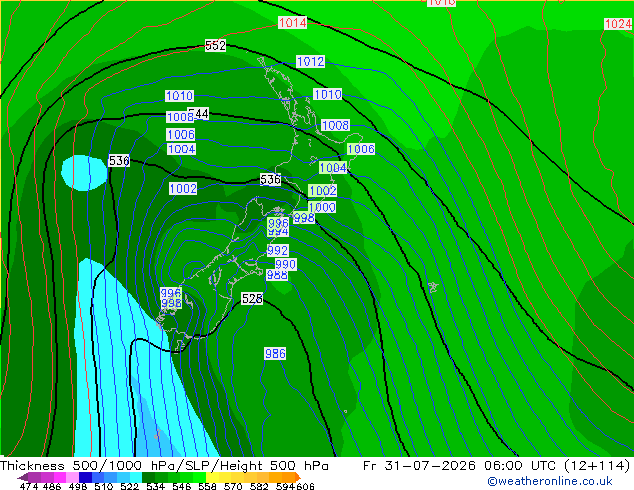
Task: Pick the cyan swatch above legend value 522
Action: point(136,477)
